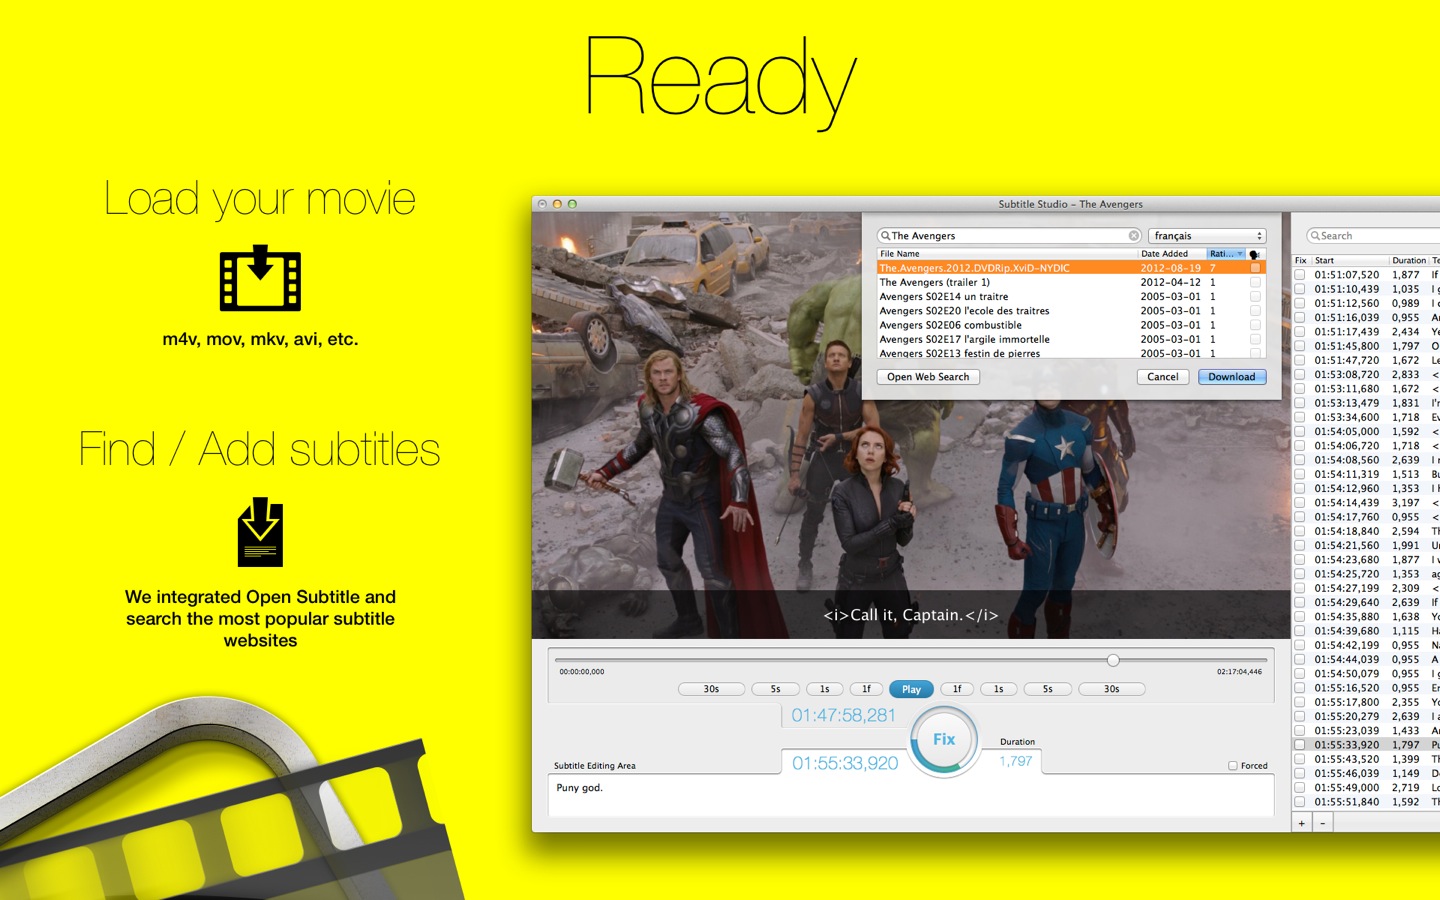Click in the The Avengers search input field
Screen dimensions: 1440x900
pyautogui.click(x=1009, y=236)
